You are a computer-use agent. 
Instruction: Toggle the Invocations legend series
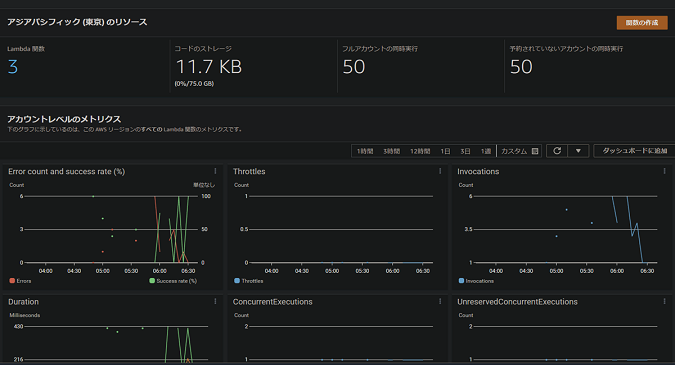(x=477, y=281)
